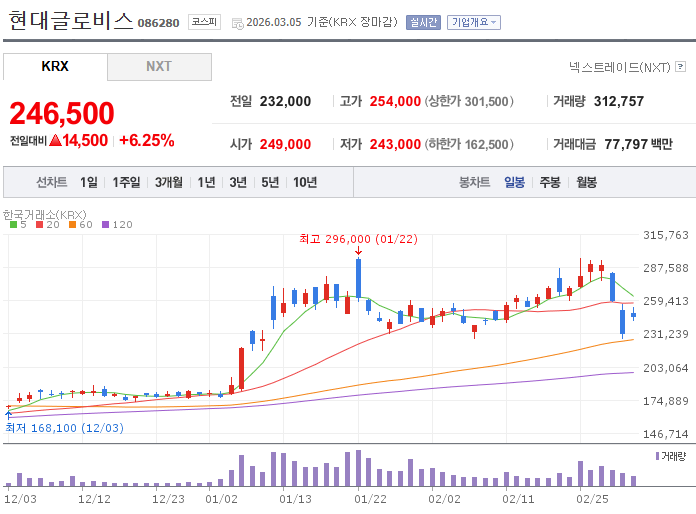The width and height of the screenshot is (696, 514).
Task: Click the 전일 232,000 value
Action: click(285, 101)
